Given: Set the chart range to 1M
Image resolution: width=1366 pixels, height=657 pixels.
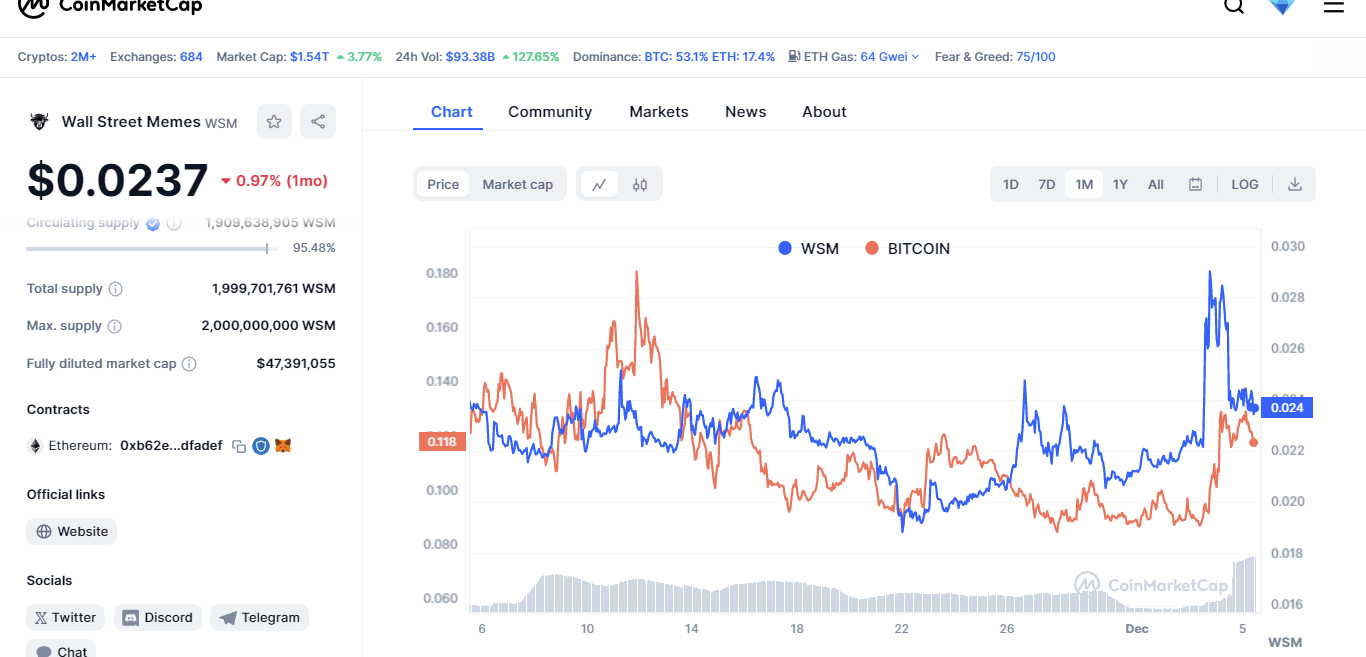Looking at the screenshot, I should 1084,184.
